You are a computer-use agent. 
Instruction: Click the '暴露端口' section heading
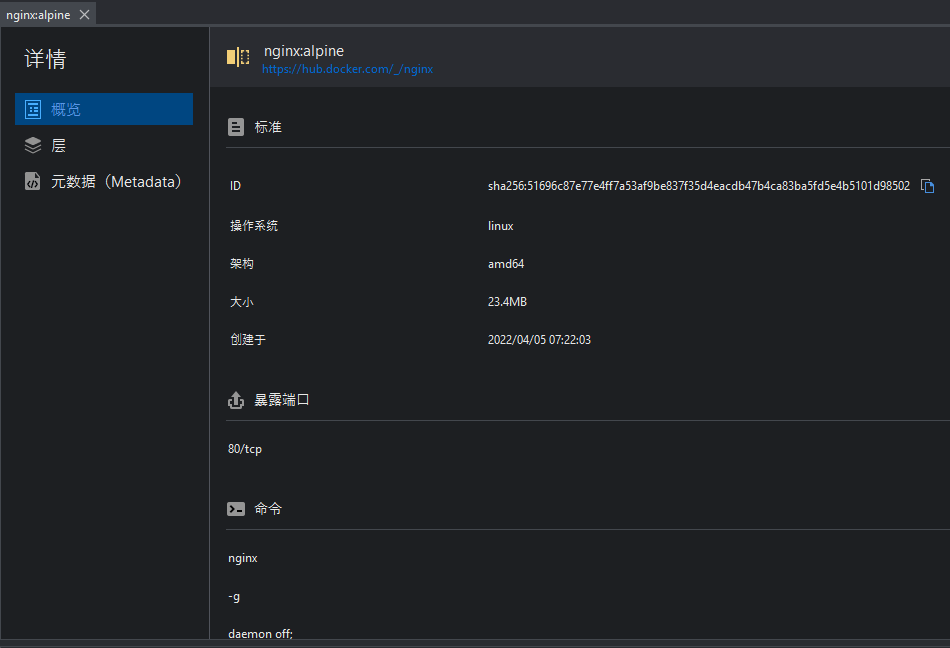pos(282,400)
